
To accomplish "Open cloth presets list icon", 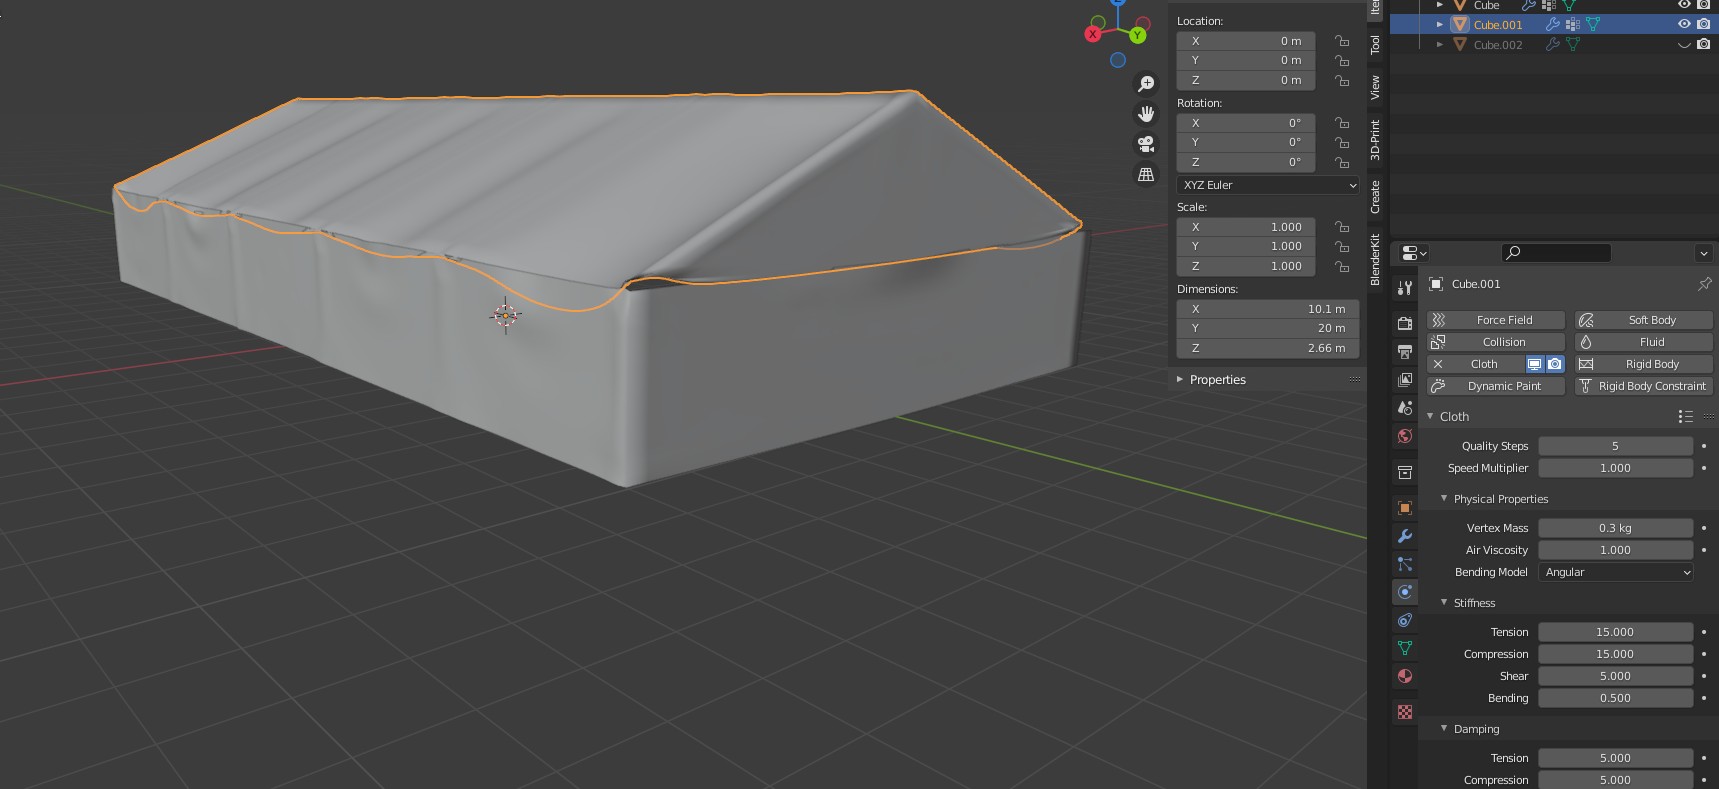I will tap(1685, 416).
